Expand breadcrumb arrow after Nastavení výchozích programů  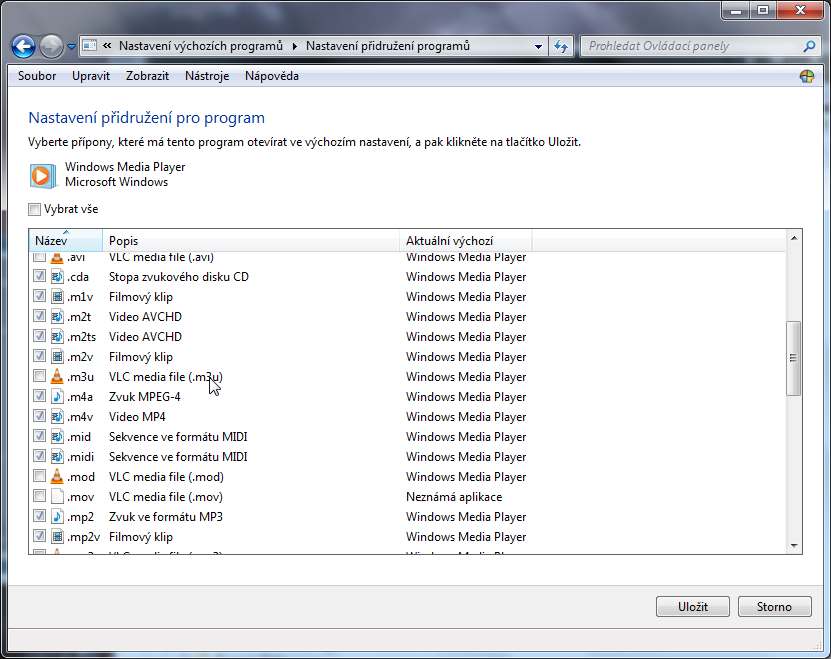tap(295, 47)
